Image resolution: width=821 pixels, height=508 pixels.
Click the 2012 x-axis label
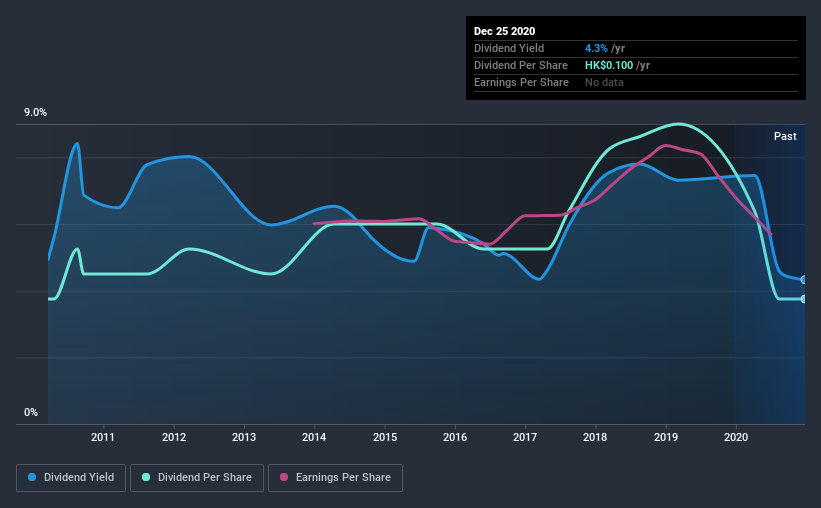tap(174, 437)
